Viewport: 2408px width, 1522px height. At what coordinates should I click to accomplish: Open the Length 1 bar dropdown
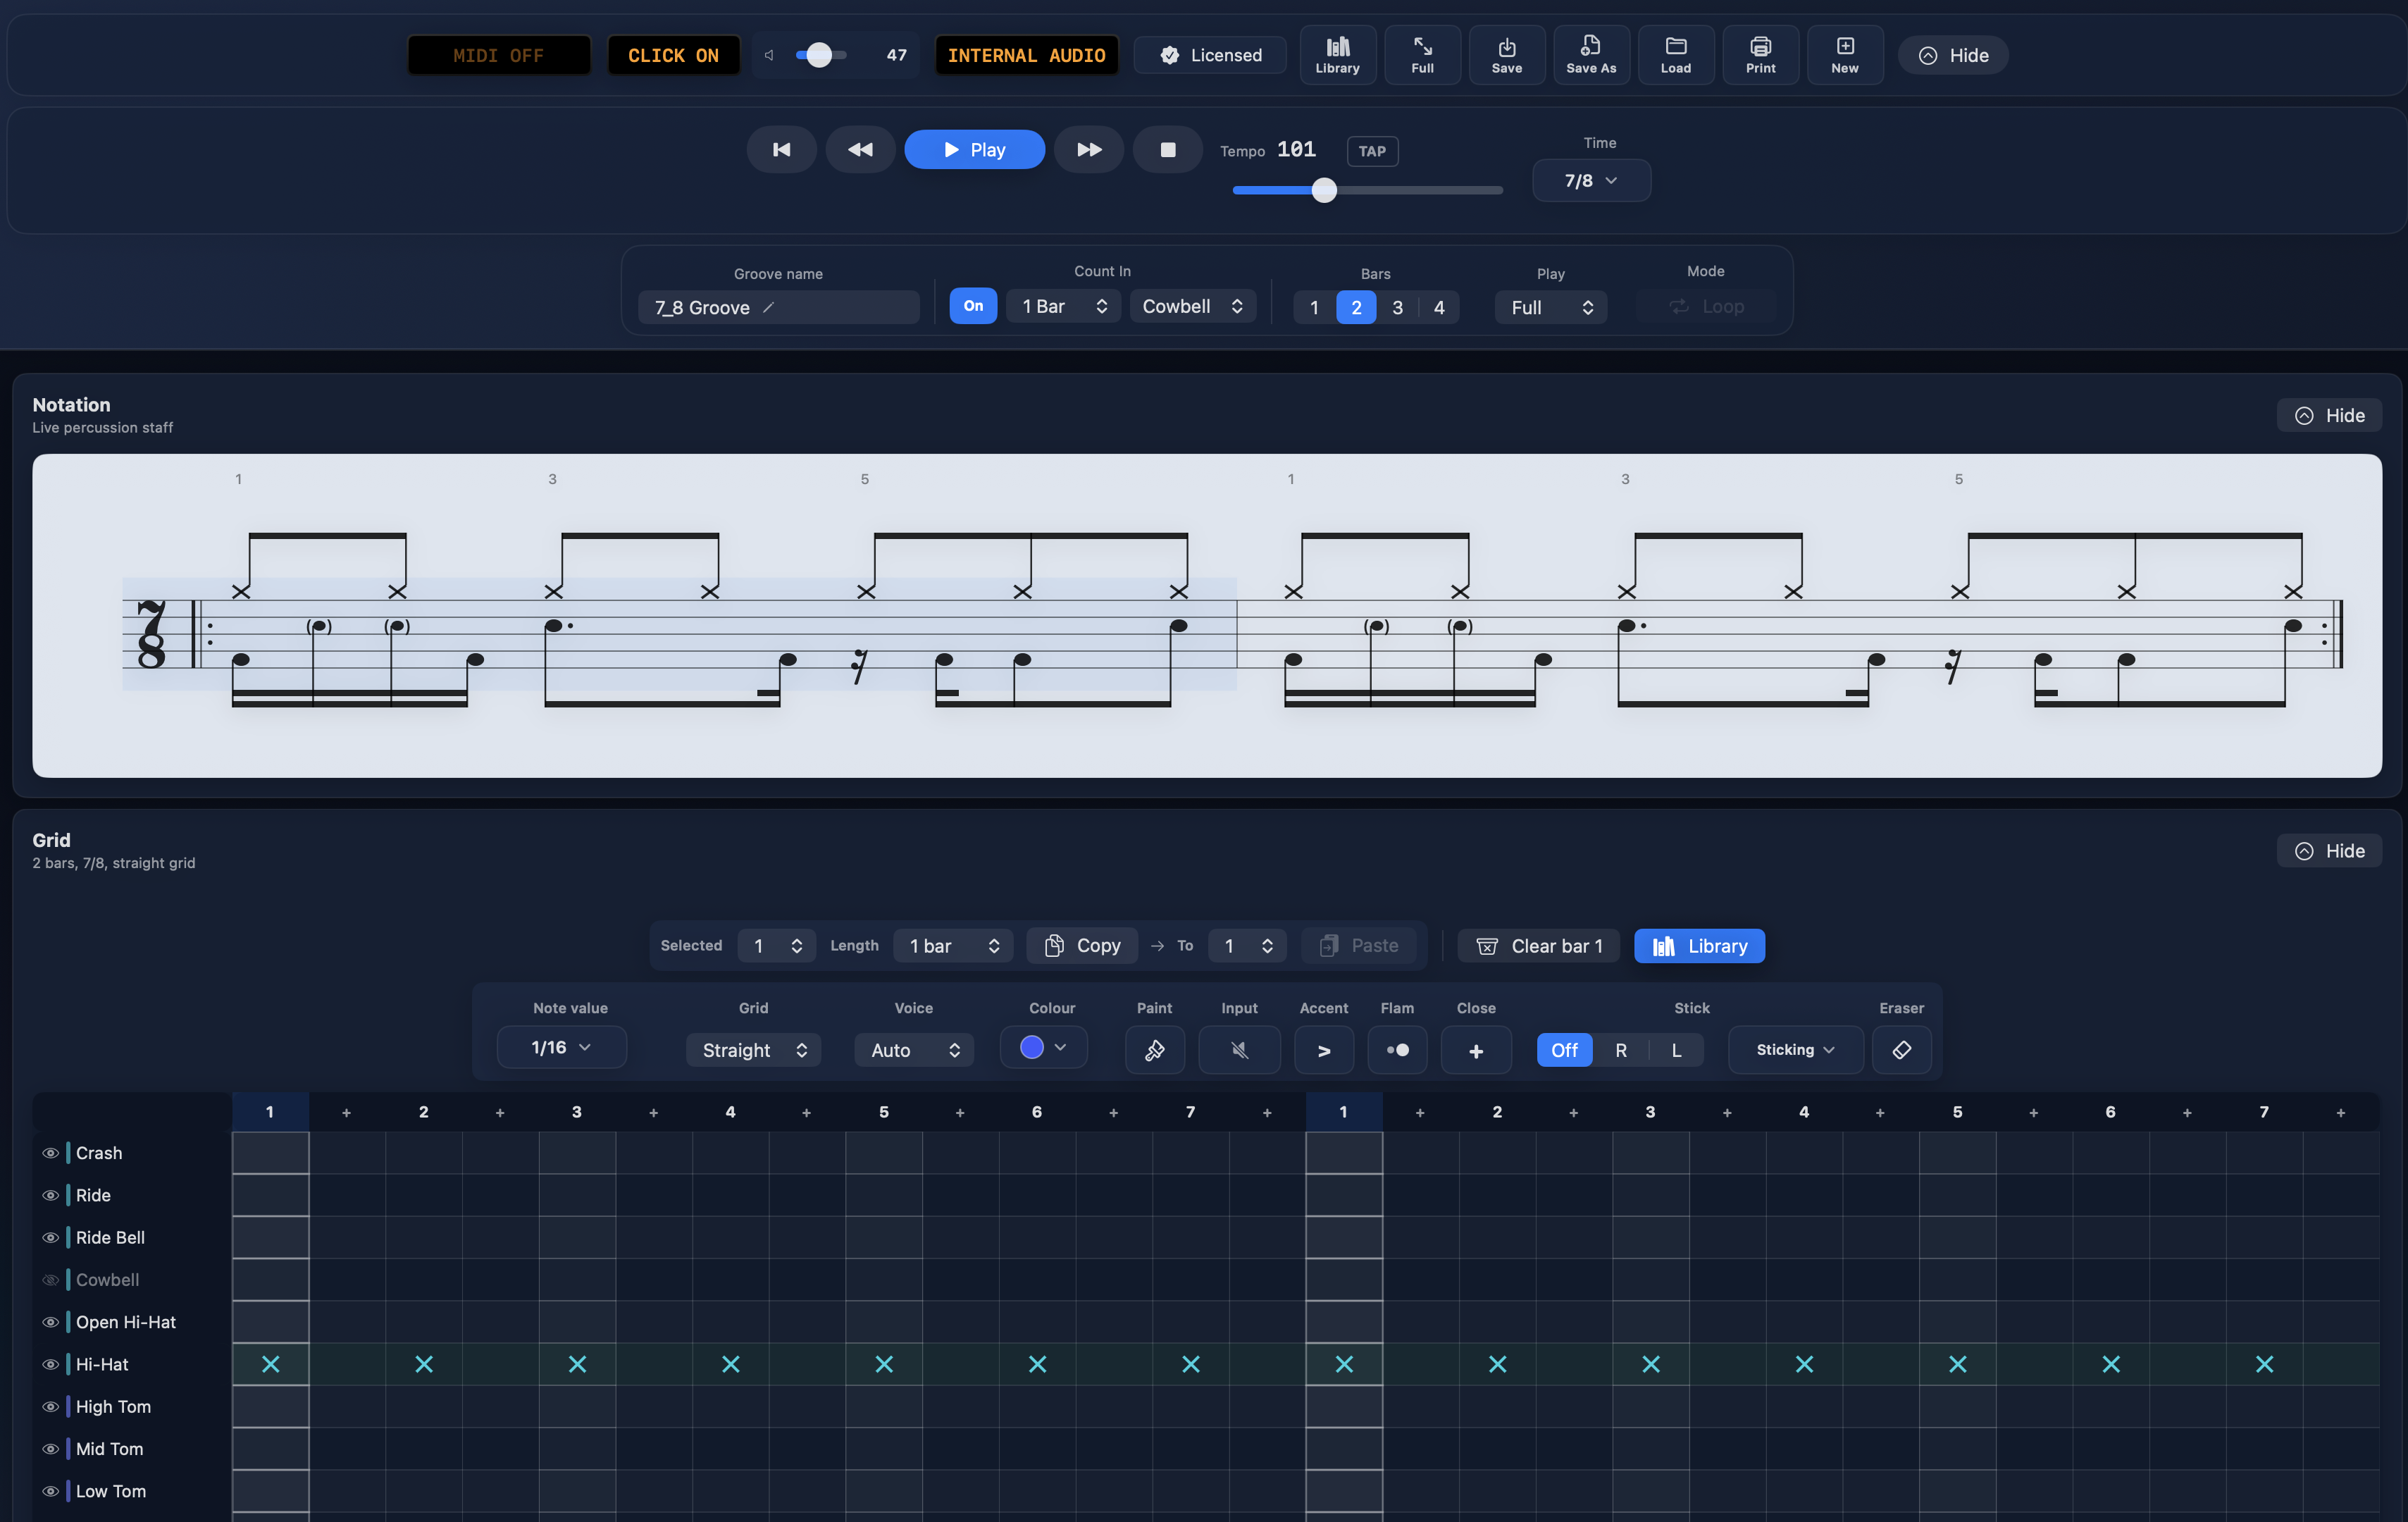click(x=953, y=946)
